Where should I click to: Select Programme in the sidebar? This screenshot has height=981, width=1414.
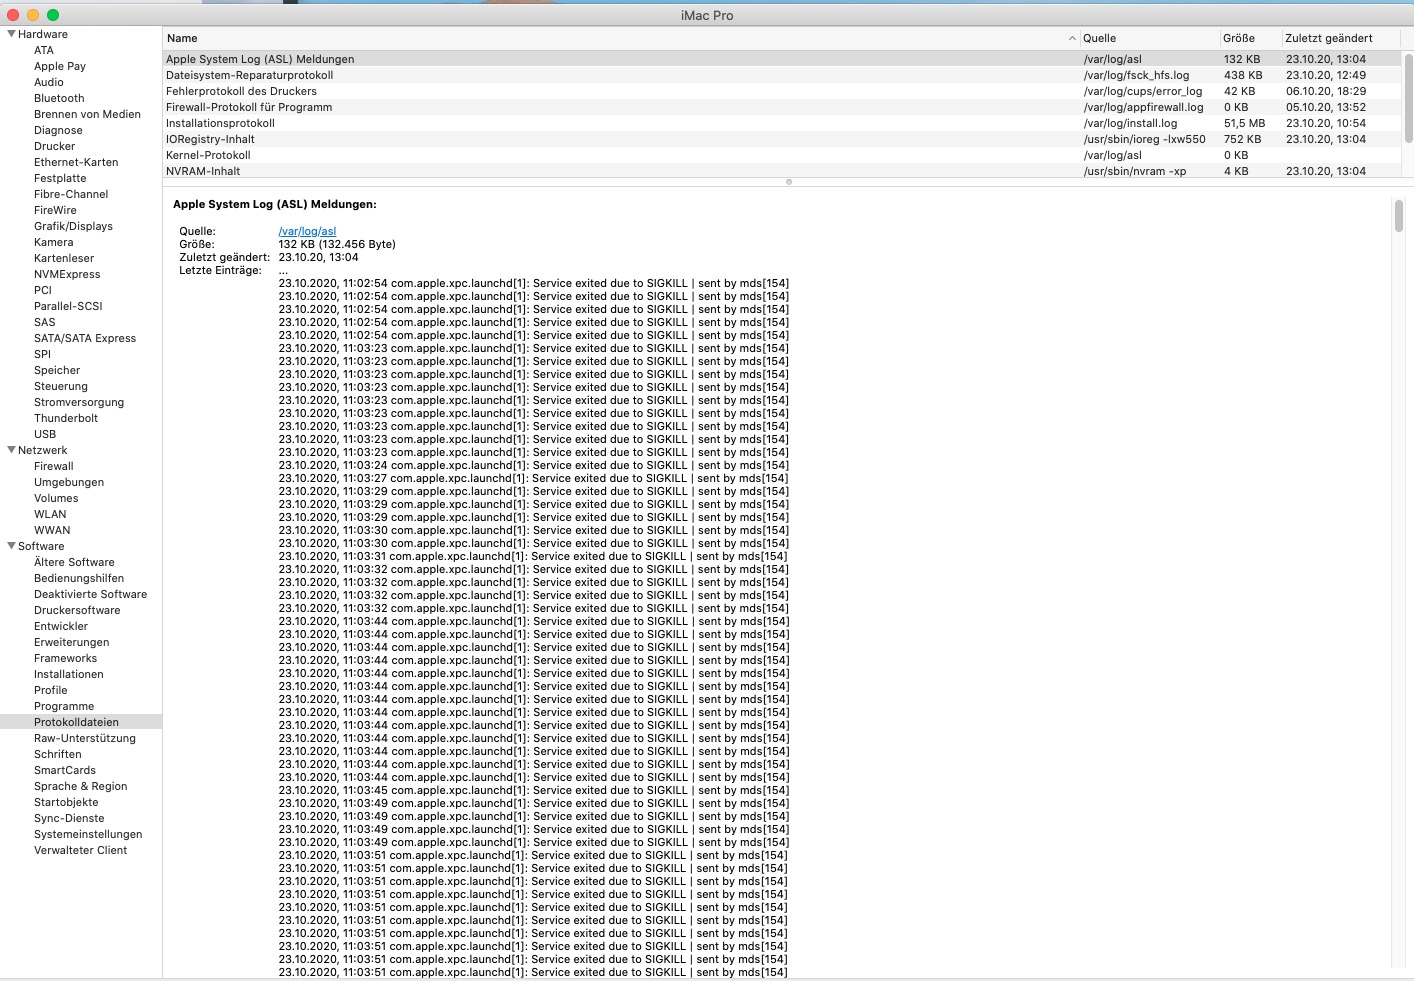coord(64,706)
